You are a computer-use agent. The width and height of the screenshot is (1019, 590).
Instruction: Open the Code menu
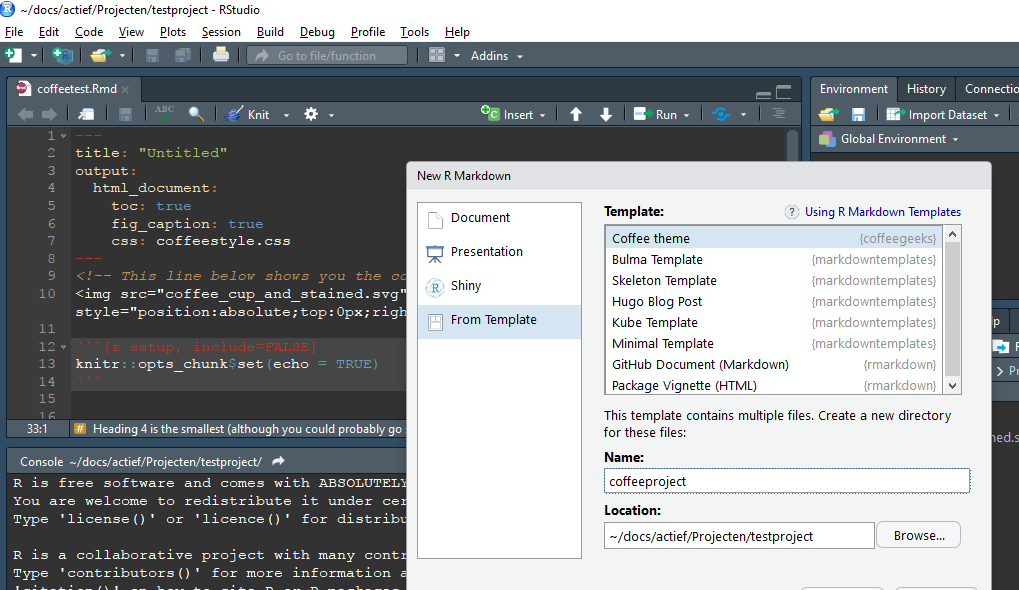89,32
